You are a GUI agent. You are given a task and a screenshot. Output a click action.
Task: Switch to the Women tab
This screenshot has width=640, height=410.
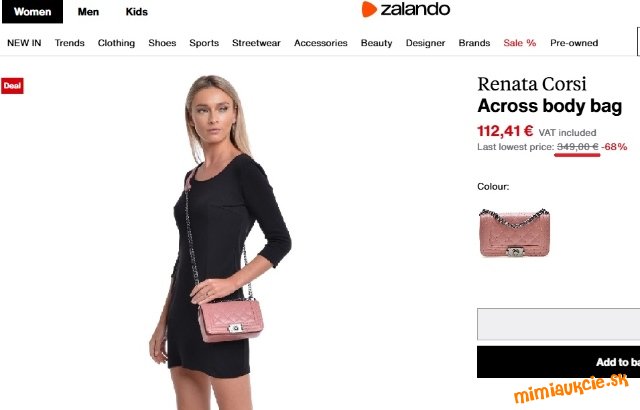33,12
